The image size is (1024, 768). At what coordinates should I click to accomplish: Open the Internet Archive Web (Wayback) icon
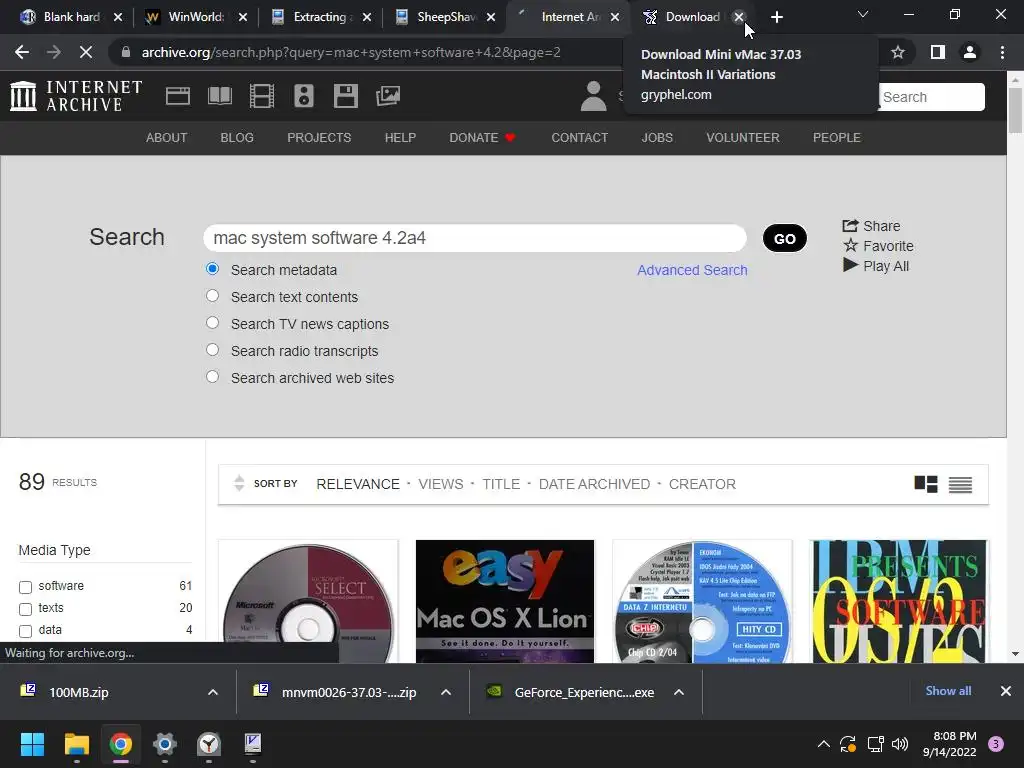click(x=178, y=96)
